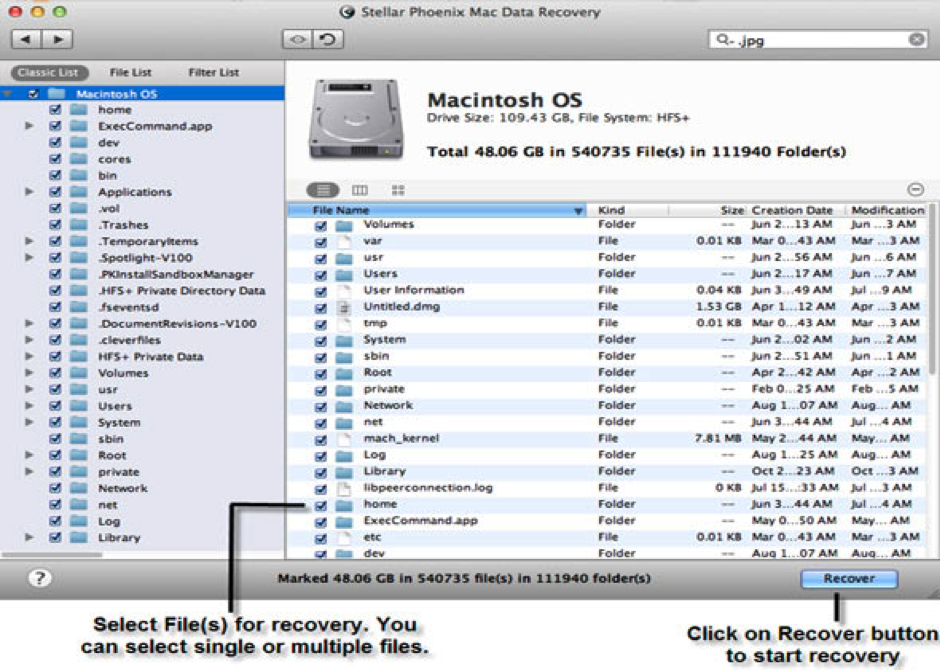Clear the .jpg search text
941x671 pixels.
916,40
